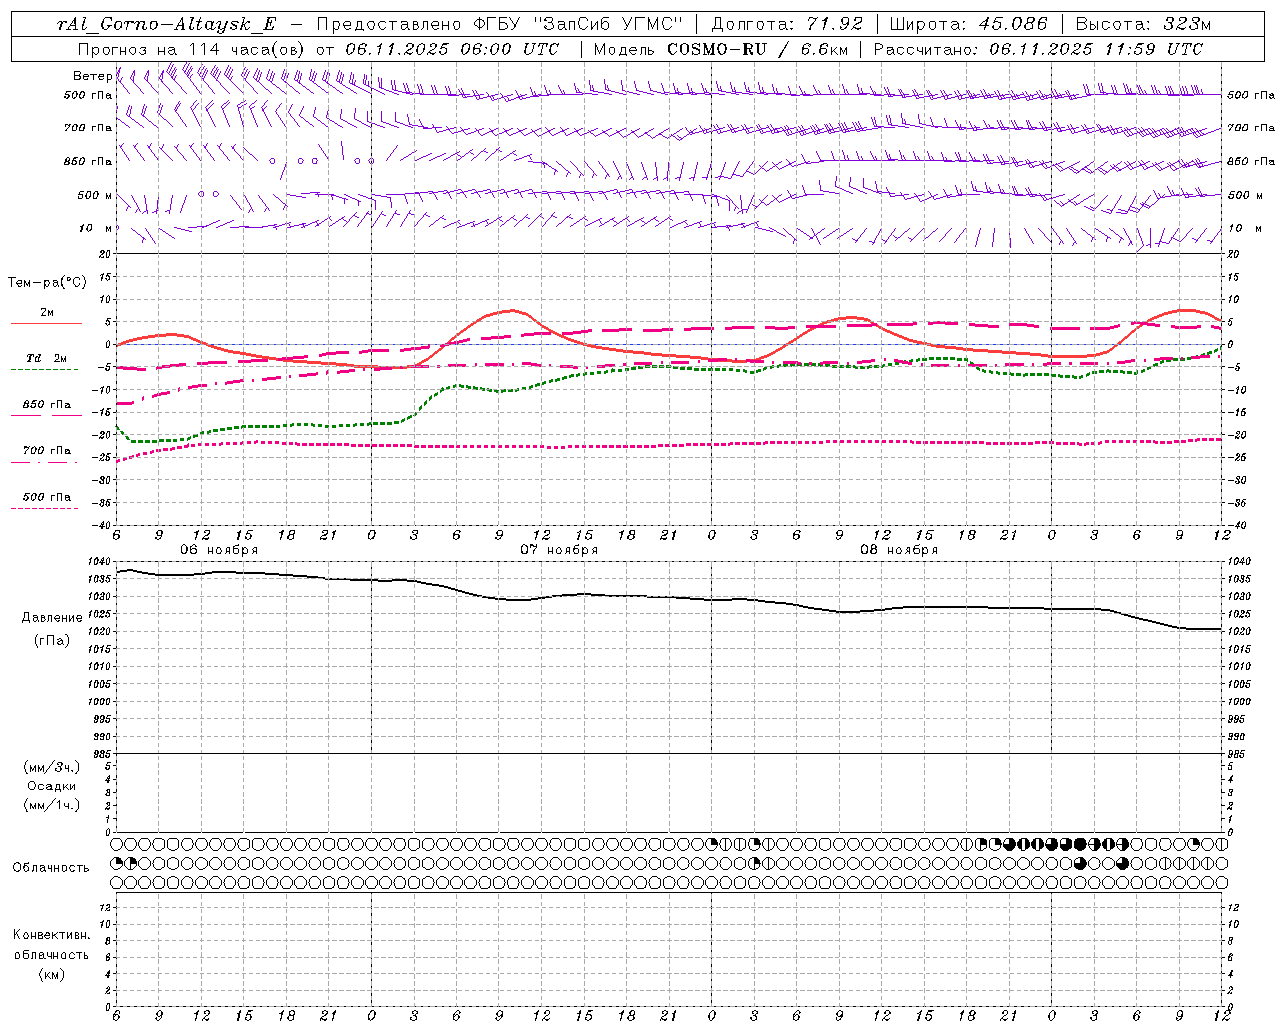Click the 700 гПа dash-dot temperature legend entry

pos(47,450)
